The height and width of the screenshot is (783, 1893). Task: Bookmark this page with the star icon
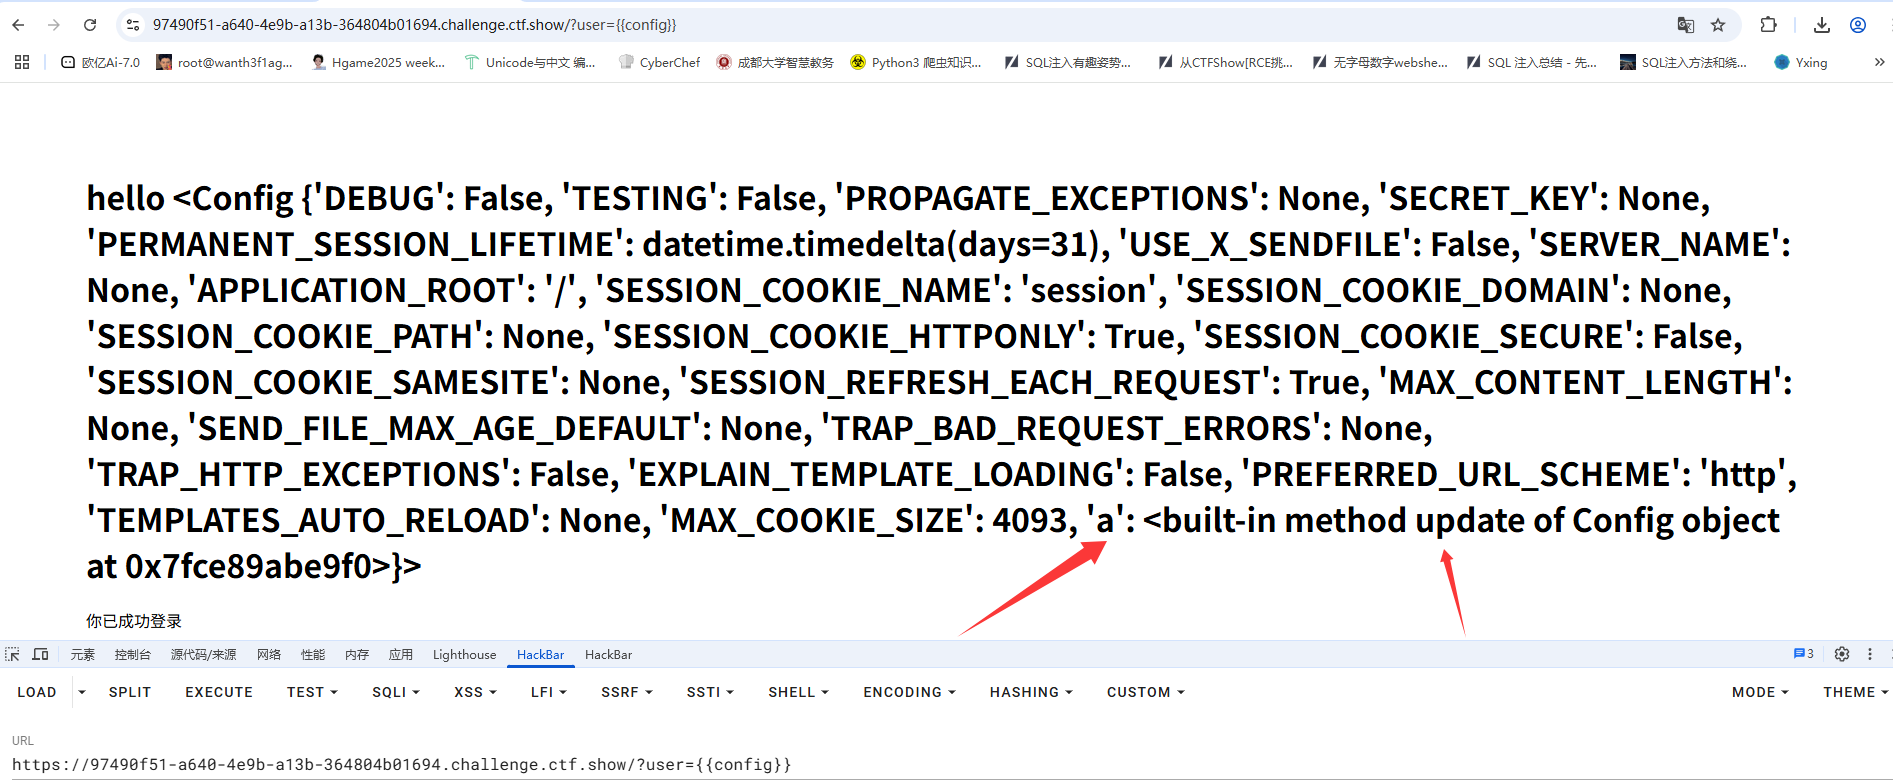coord(1718,25)
